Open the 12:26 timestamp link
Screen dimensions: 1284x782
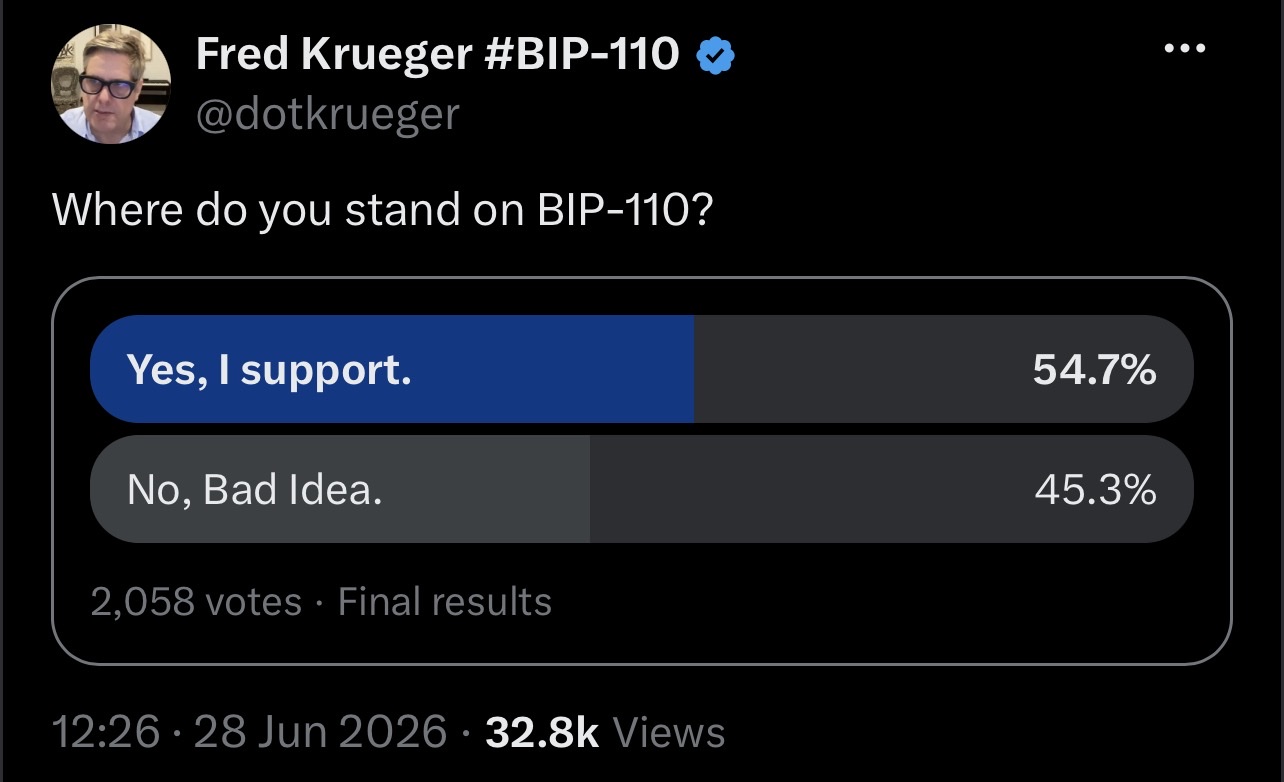106,732
